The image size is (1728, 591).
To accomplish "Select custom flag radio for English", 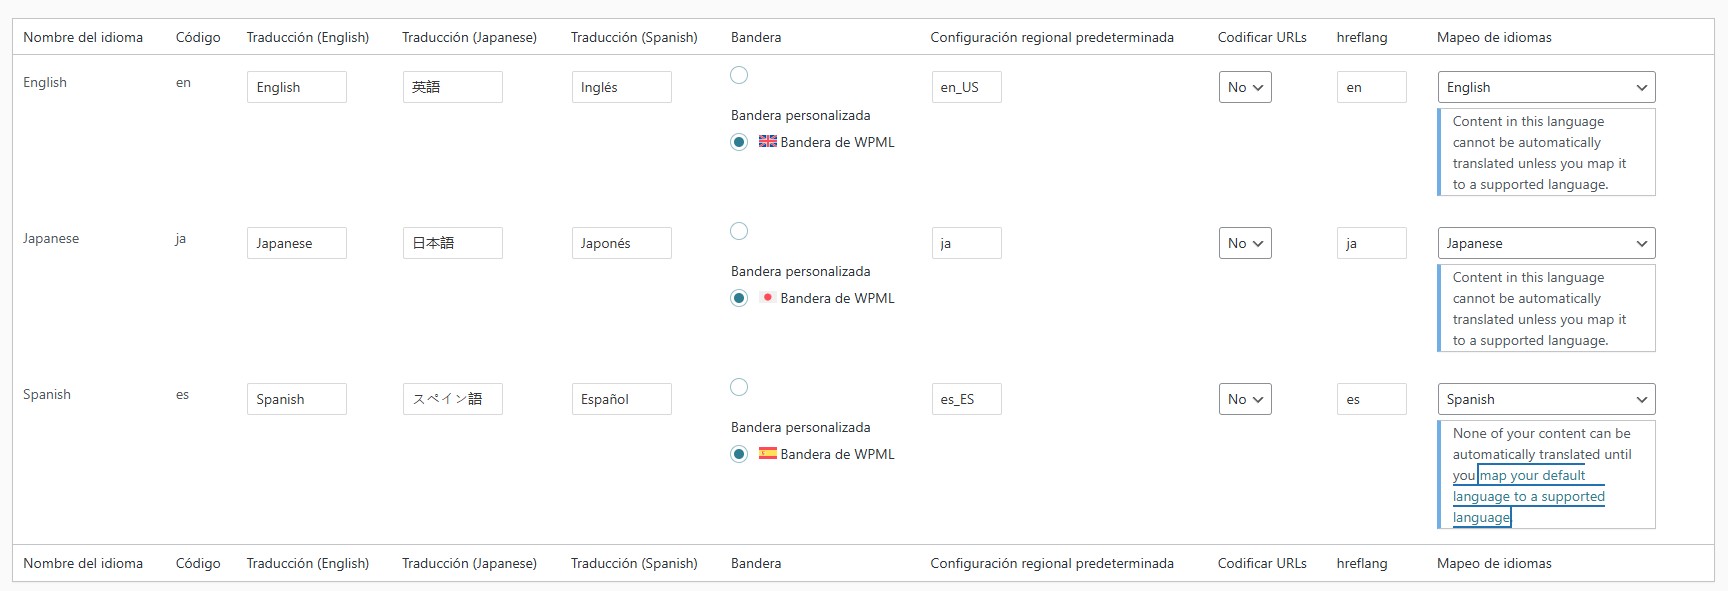I will click(739, 75).
